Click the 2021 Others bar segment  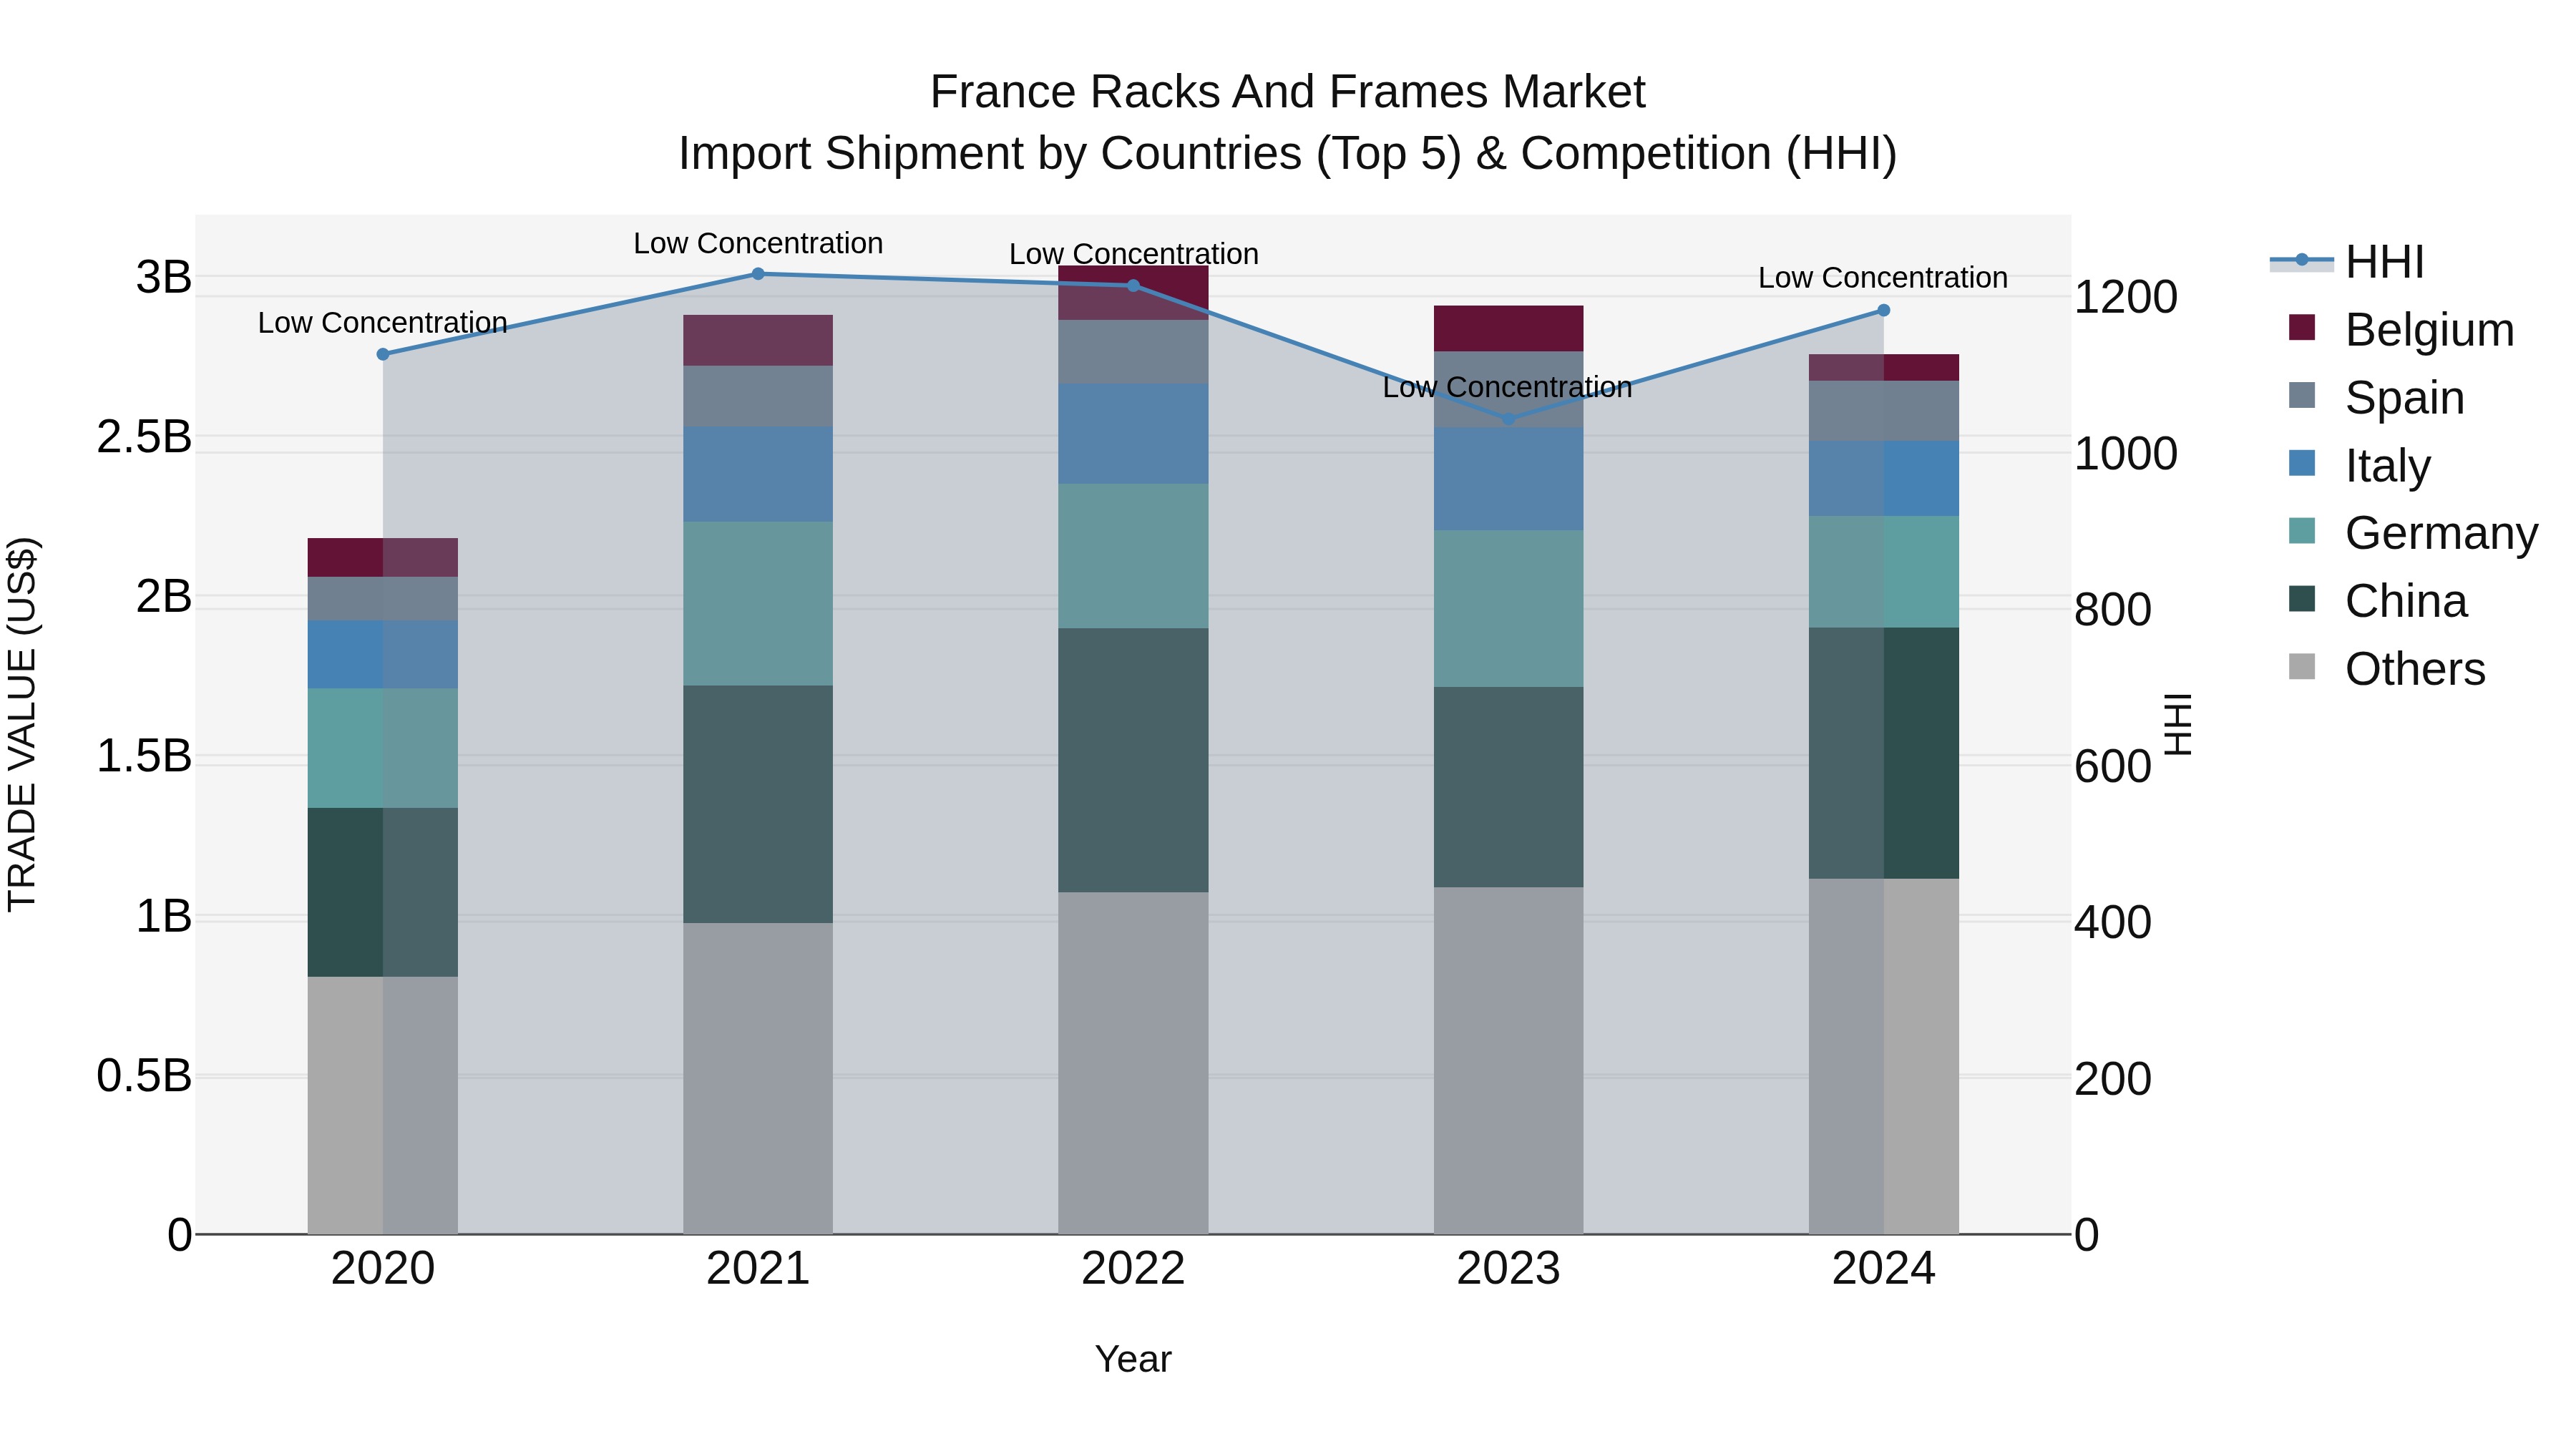click(758, 1079)
